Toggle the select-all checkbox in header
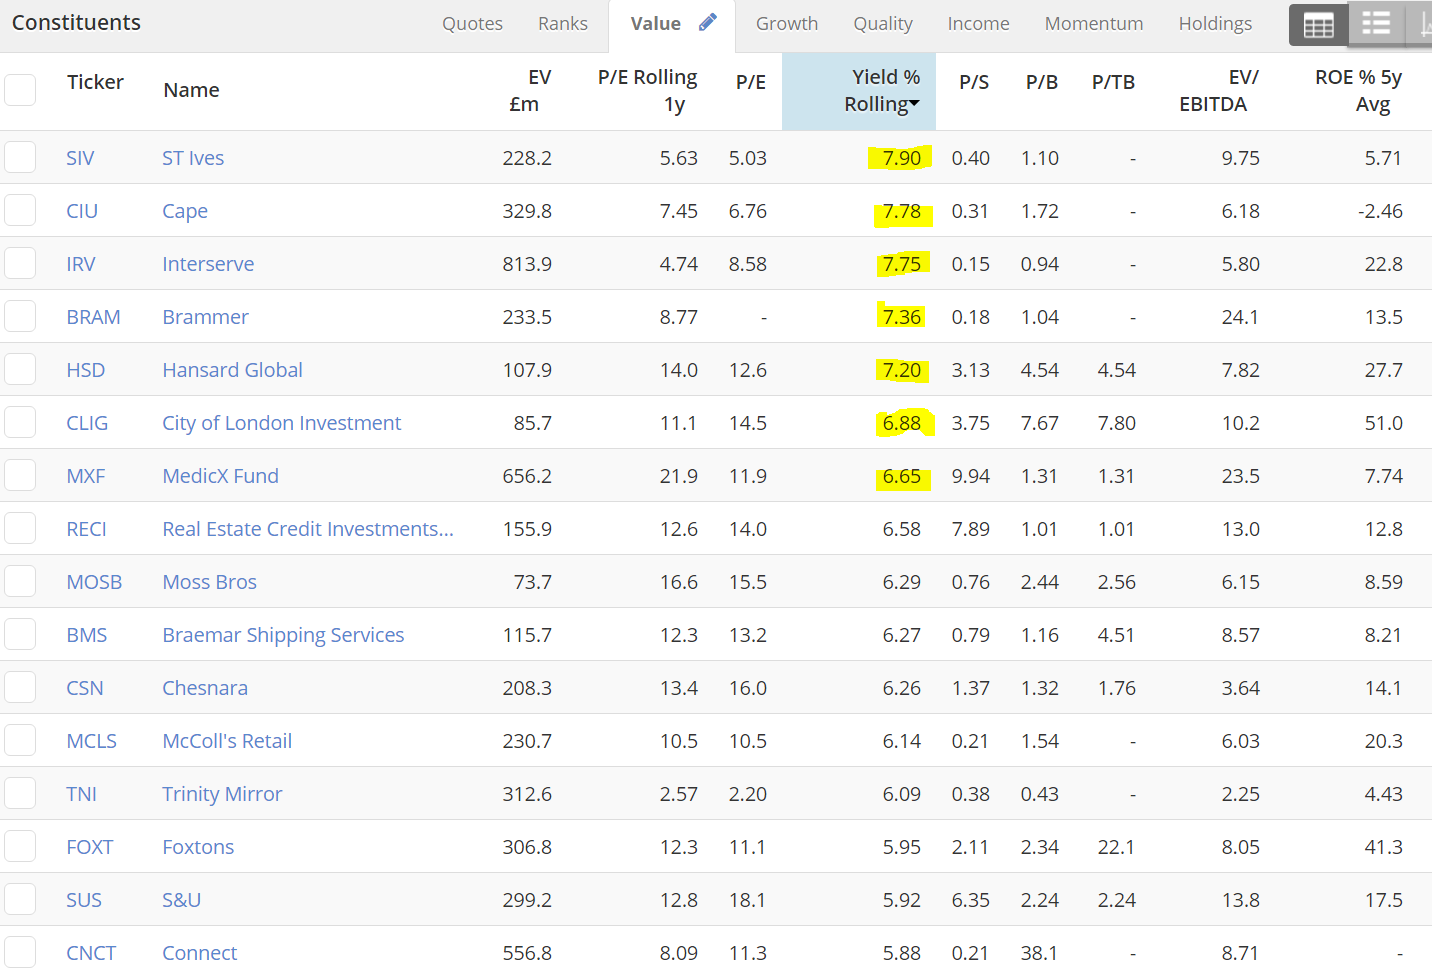 [20, 90]
